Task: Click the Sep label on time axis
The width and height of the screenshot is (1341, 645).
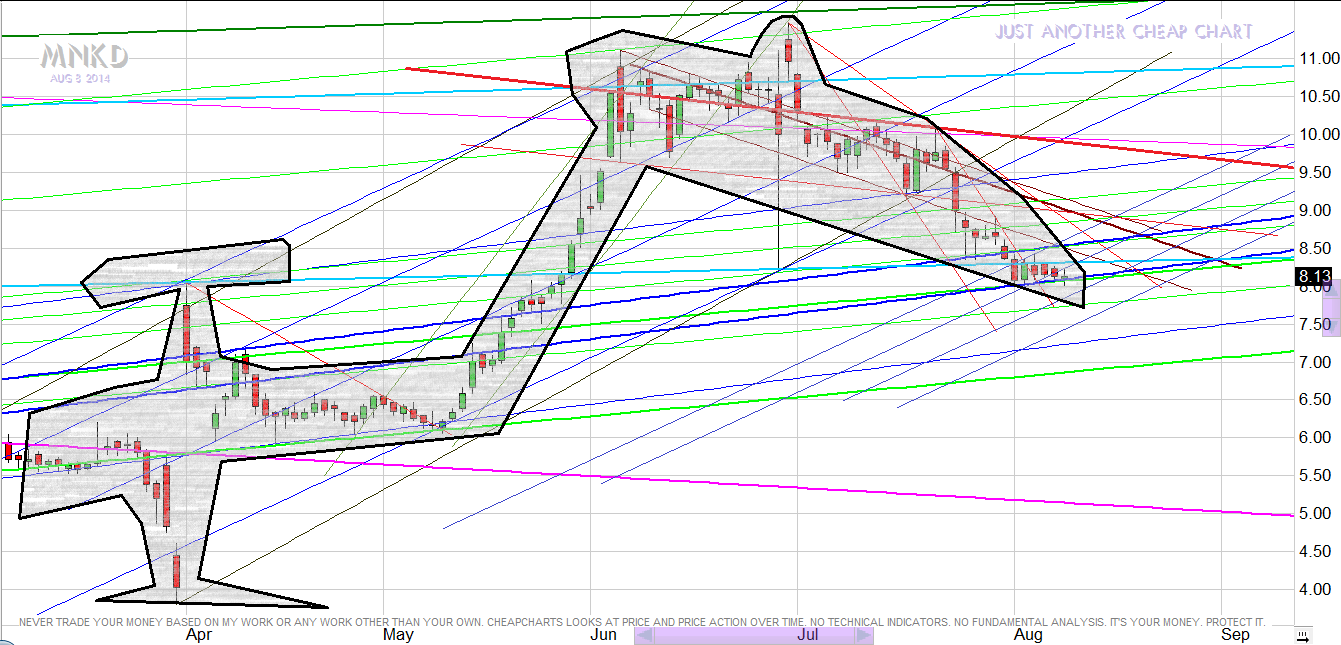Action: [1235, 635]
